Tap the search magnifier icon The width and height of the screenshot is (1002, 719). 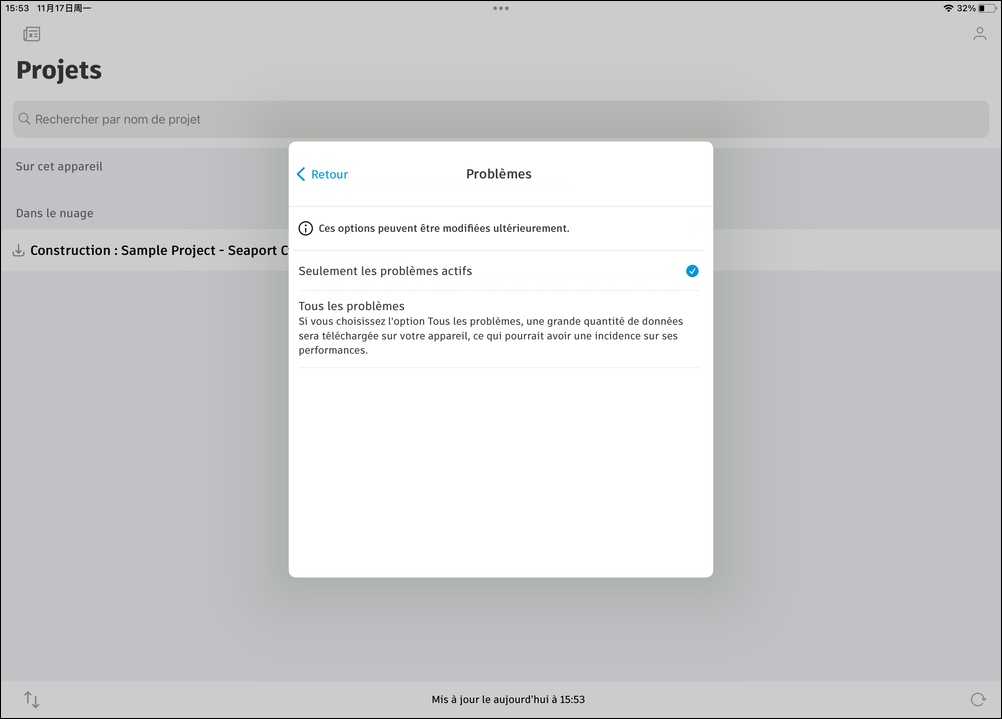[x=24, y=119]
